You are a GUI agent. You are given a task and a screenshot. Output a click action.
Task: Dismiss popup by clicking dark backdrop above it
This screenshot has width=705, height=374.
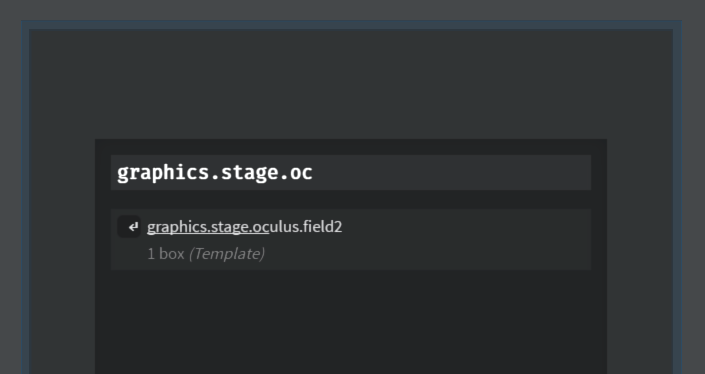click(x=351, y=84)
